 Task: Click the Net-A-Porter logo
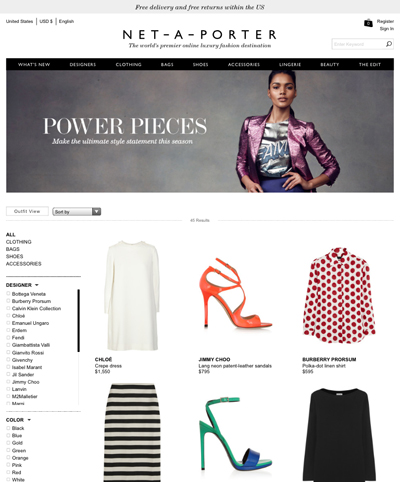200,35
